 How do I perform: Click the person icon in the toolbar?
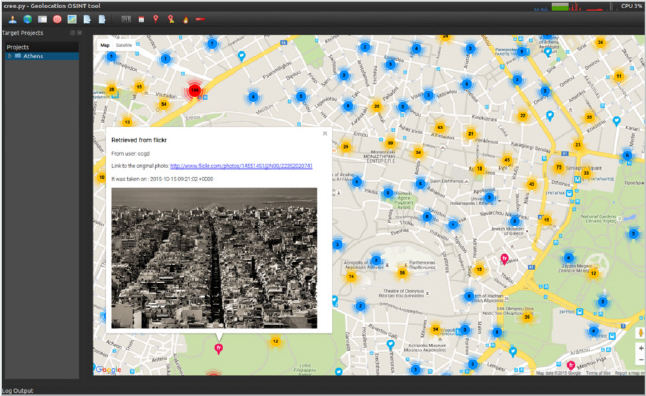pos(13,19)
